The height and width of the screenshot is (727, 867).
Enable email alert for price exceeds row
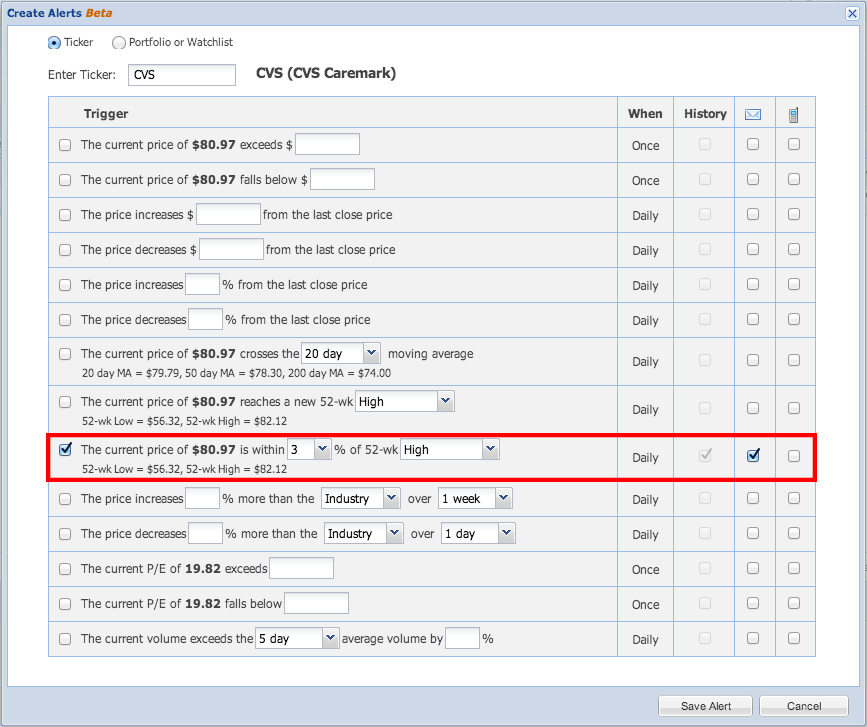point(753,144)
